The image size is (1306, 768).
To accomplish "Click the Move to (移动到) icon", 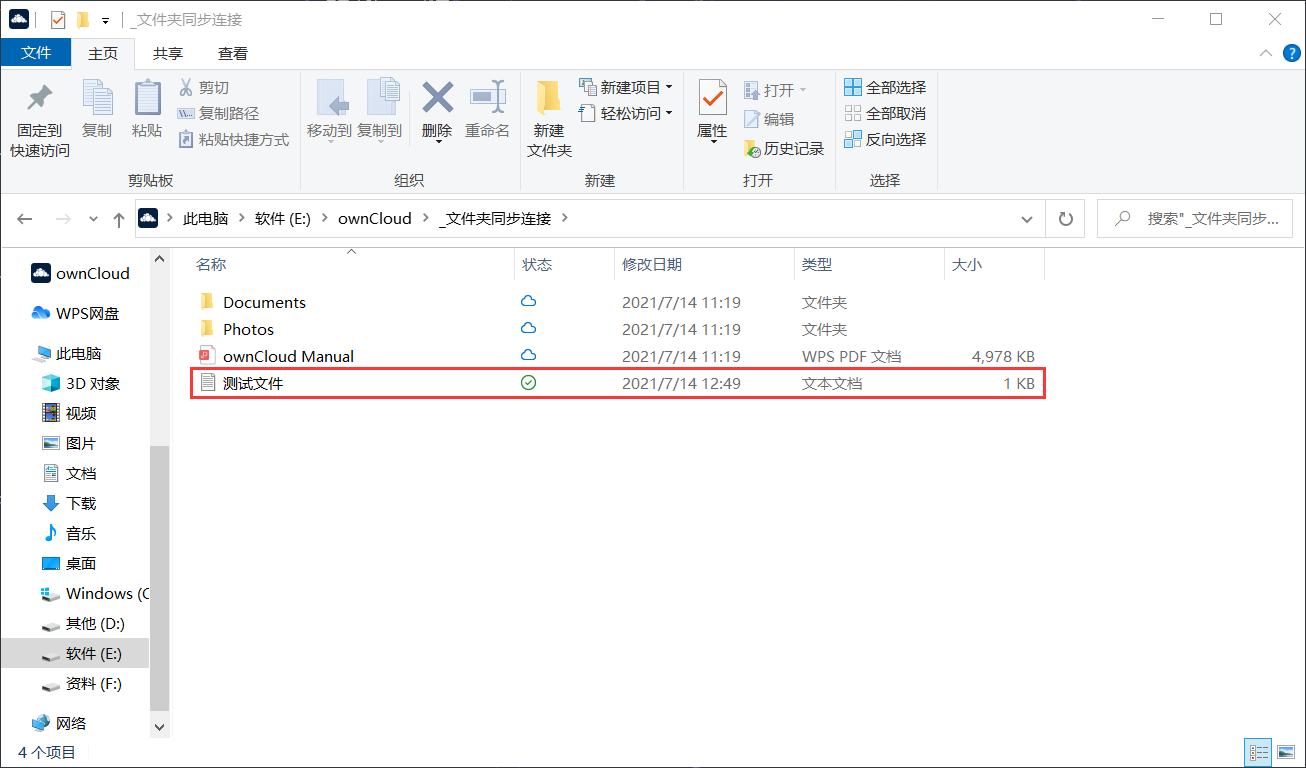I will 330,98.
